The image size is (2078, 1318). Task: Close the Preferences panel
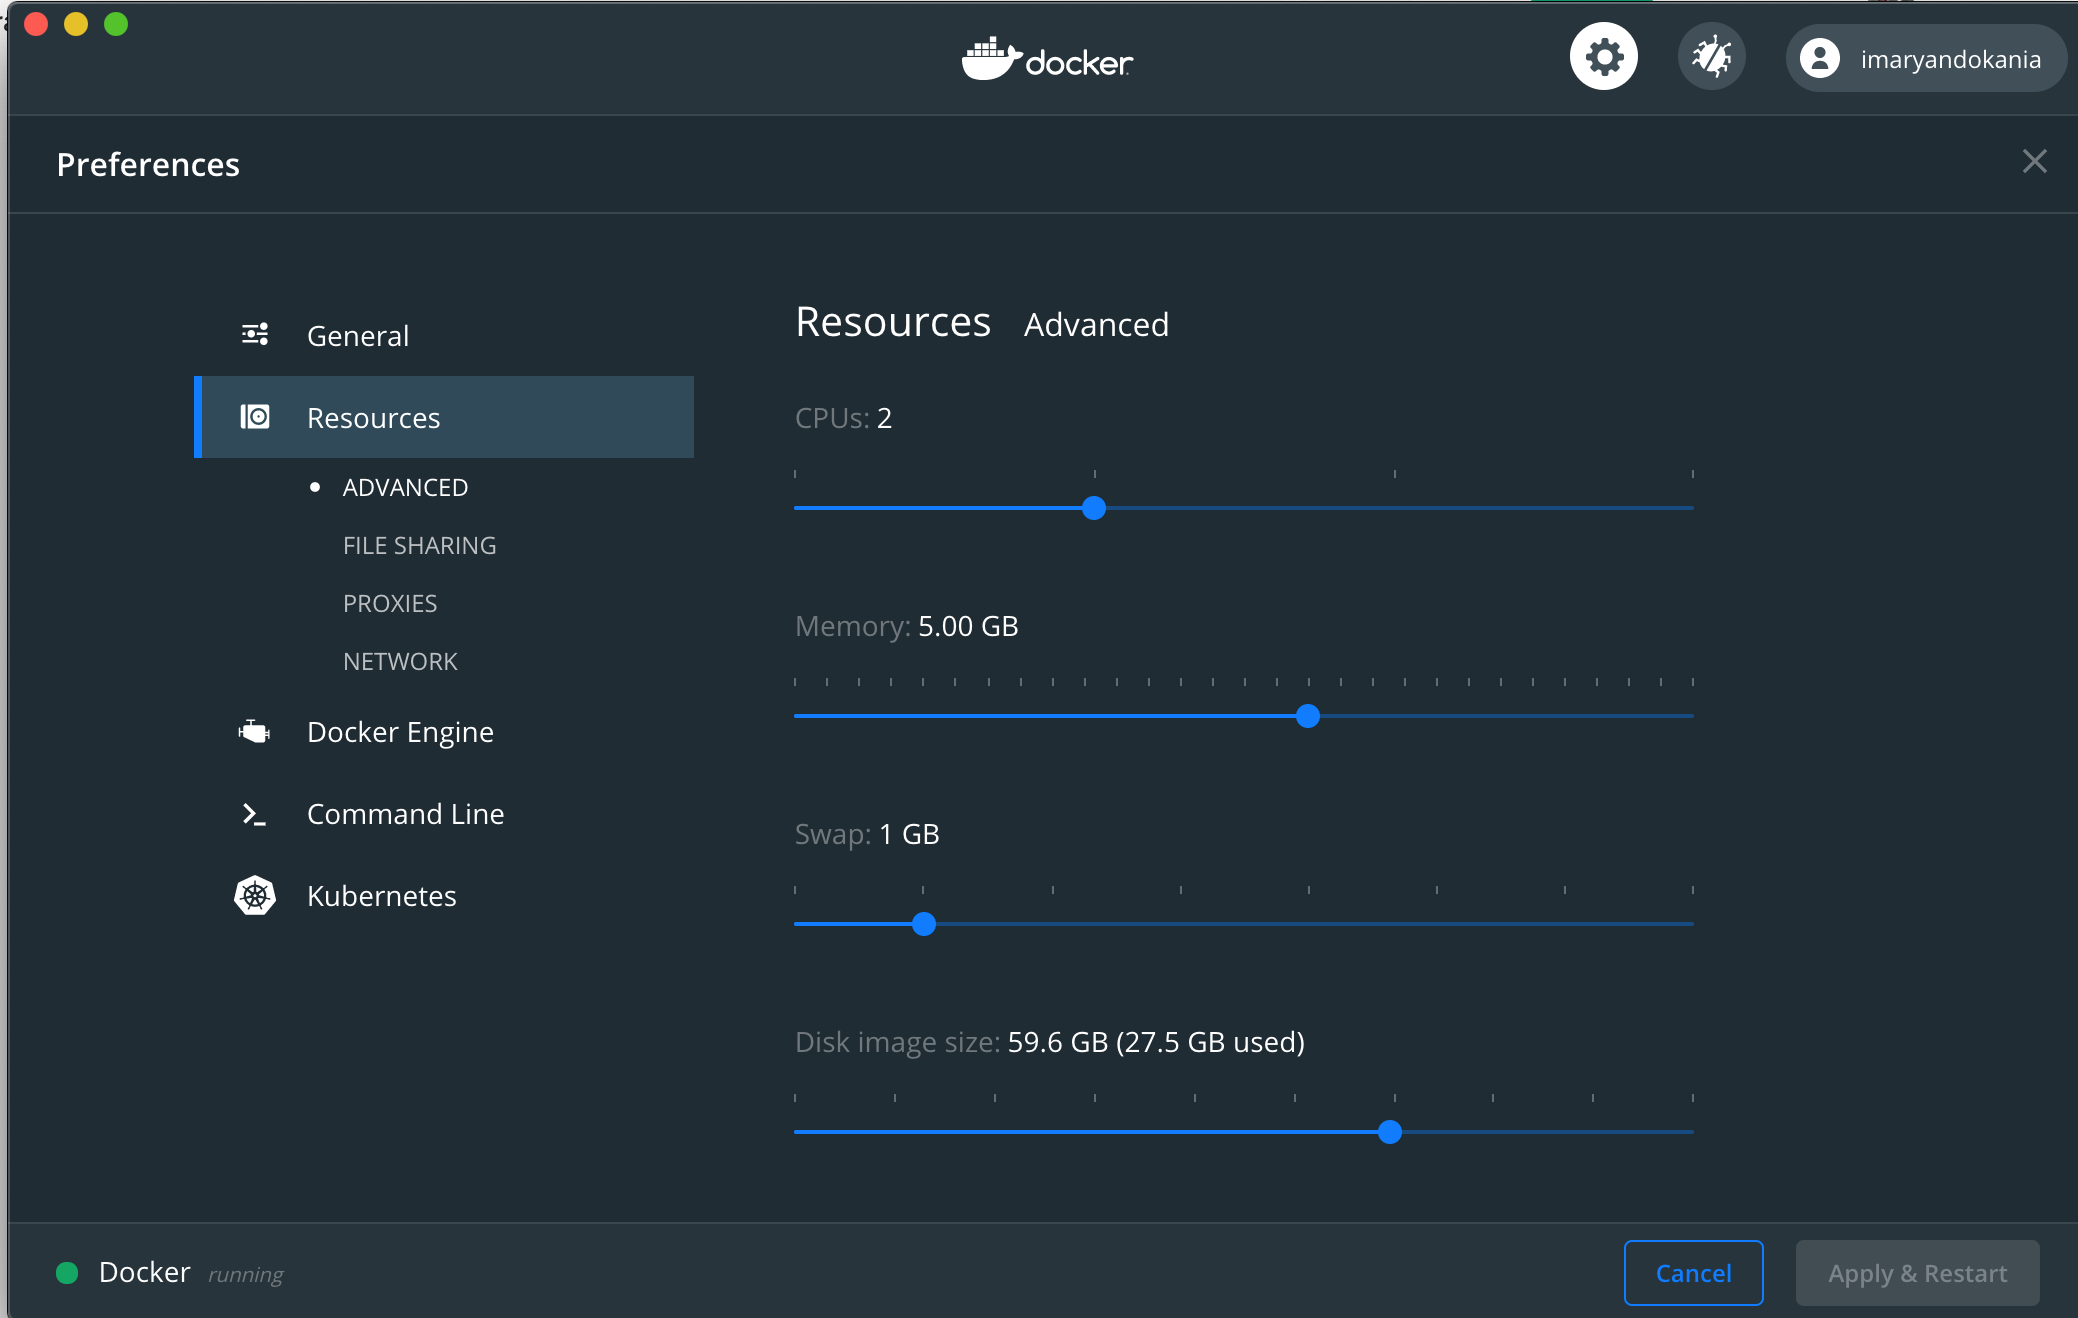click(2034, 161)
